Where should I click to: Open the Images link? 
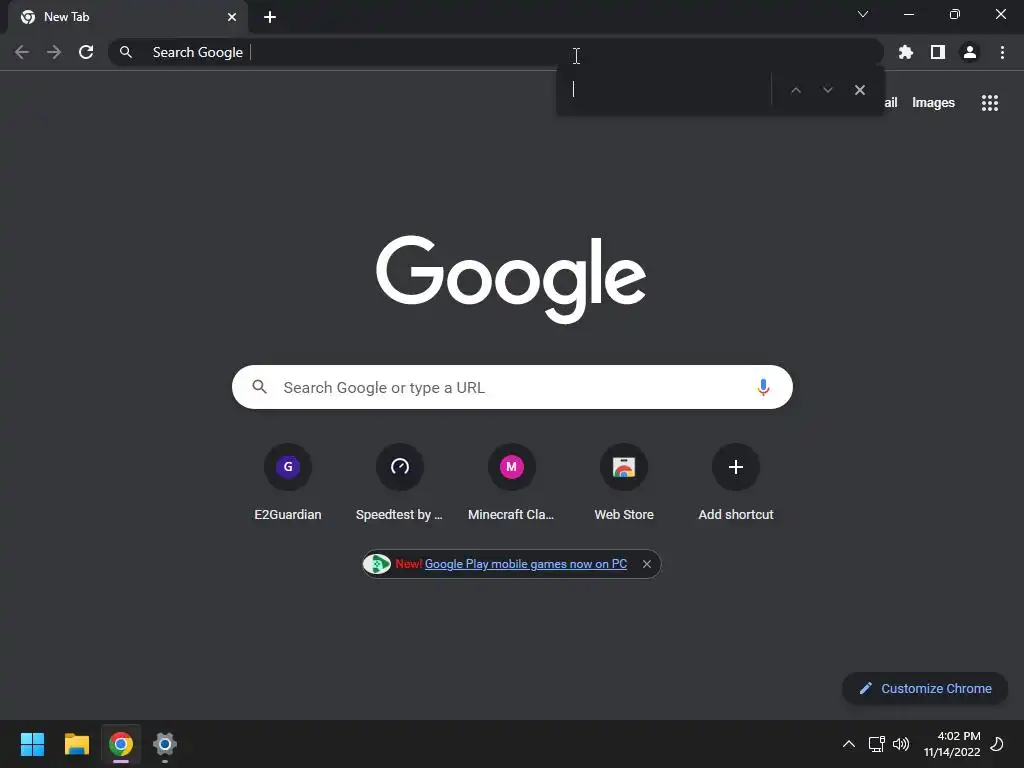[933, 103]
